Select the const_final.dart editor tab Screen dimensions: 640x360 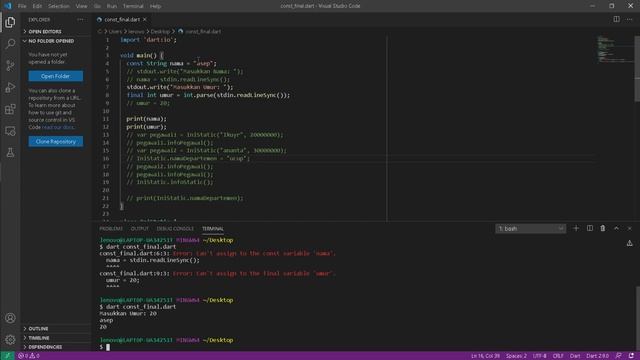click(x=122, y=20)
